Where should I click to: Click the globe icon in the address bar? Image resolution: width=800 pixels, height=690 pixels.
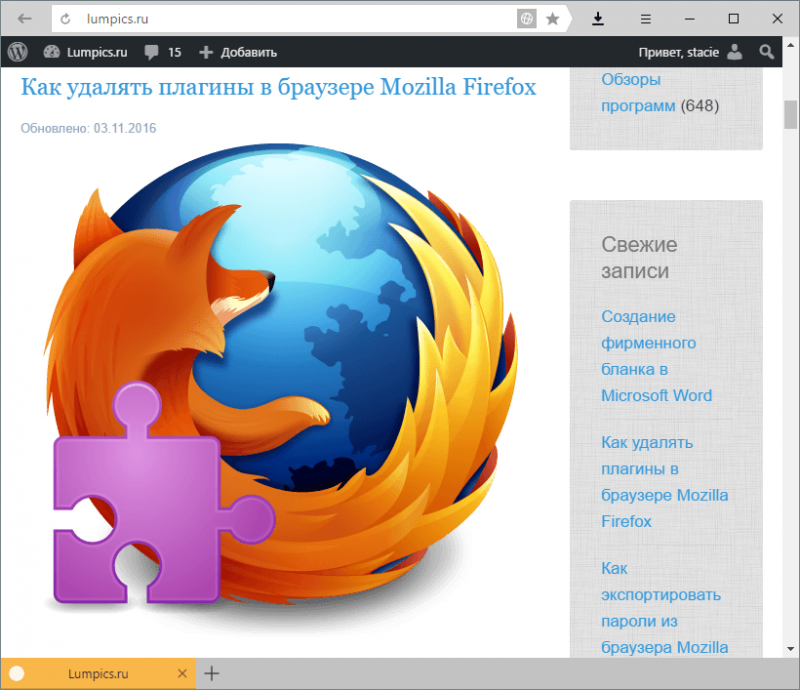pyautogui.click(x=527, y=19)
